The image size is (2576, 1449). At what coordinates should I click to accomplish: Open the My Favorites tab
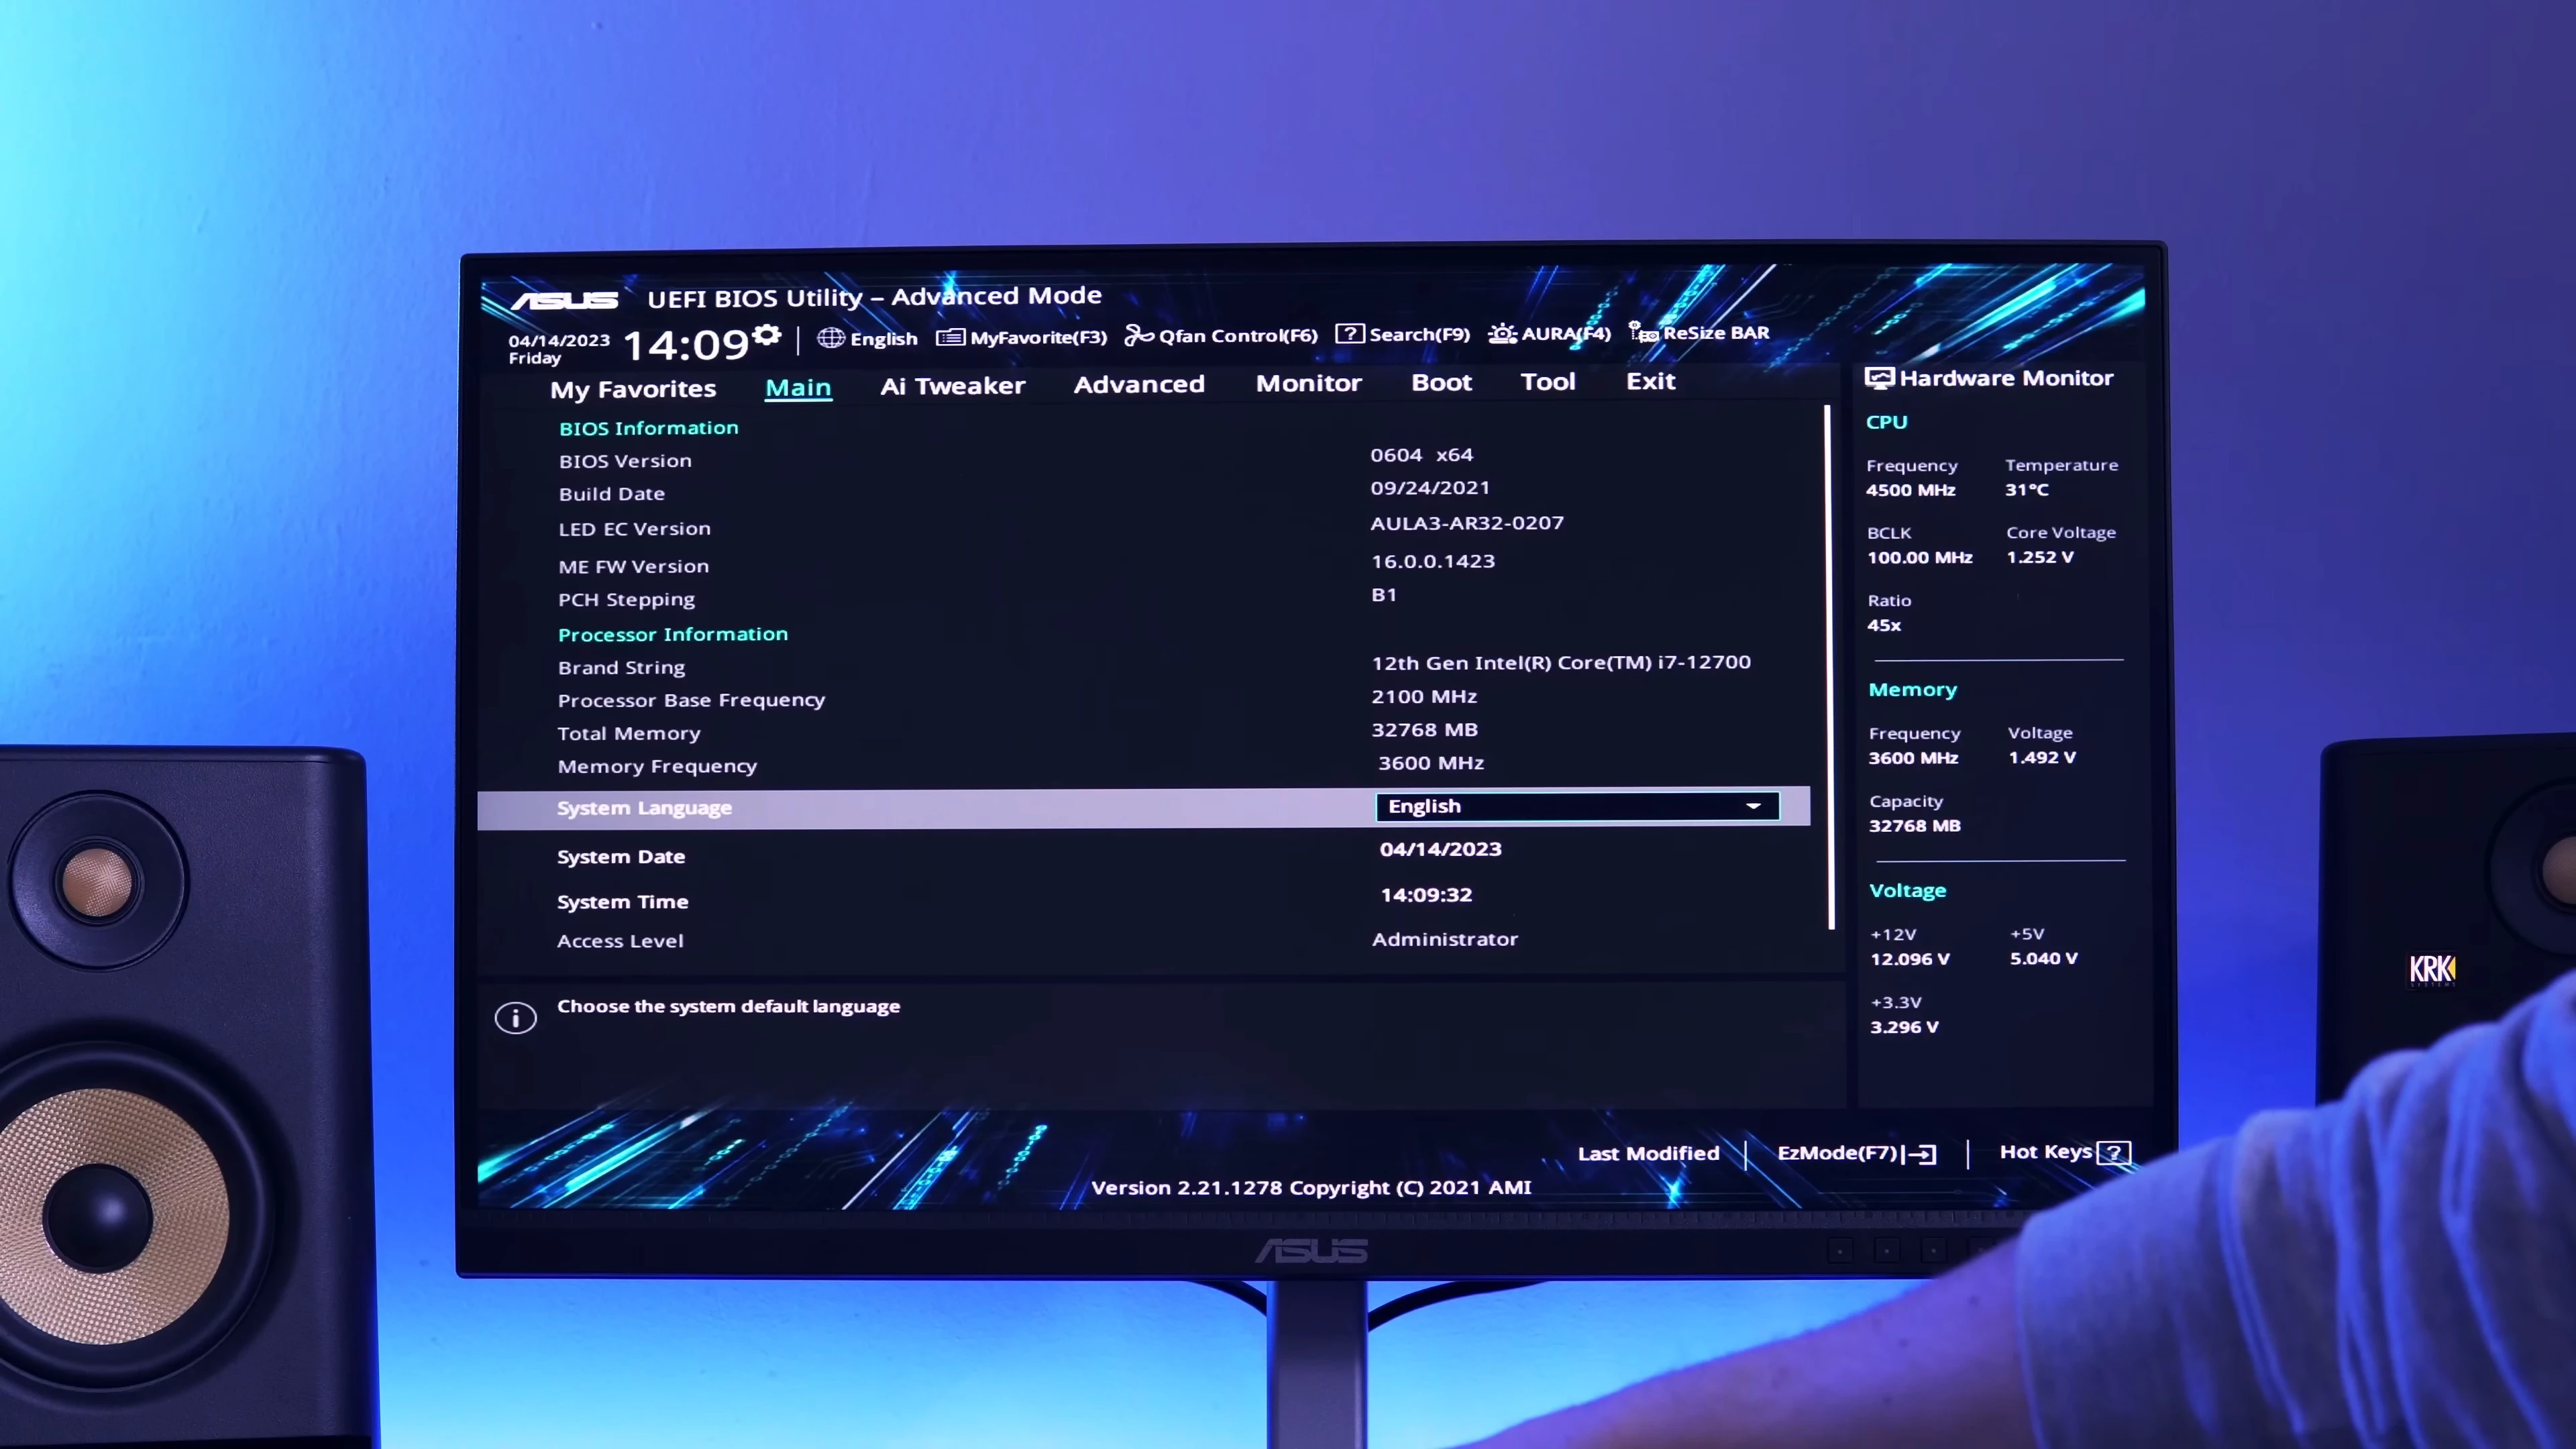point(633,389)
